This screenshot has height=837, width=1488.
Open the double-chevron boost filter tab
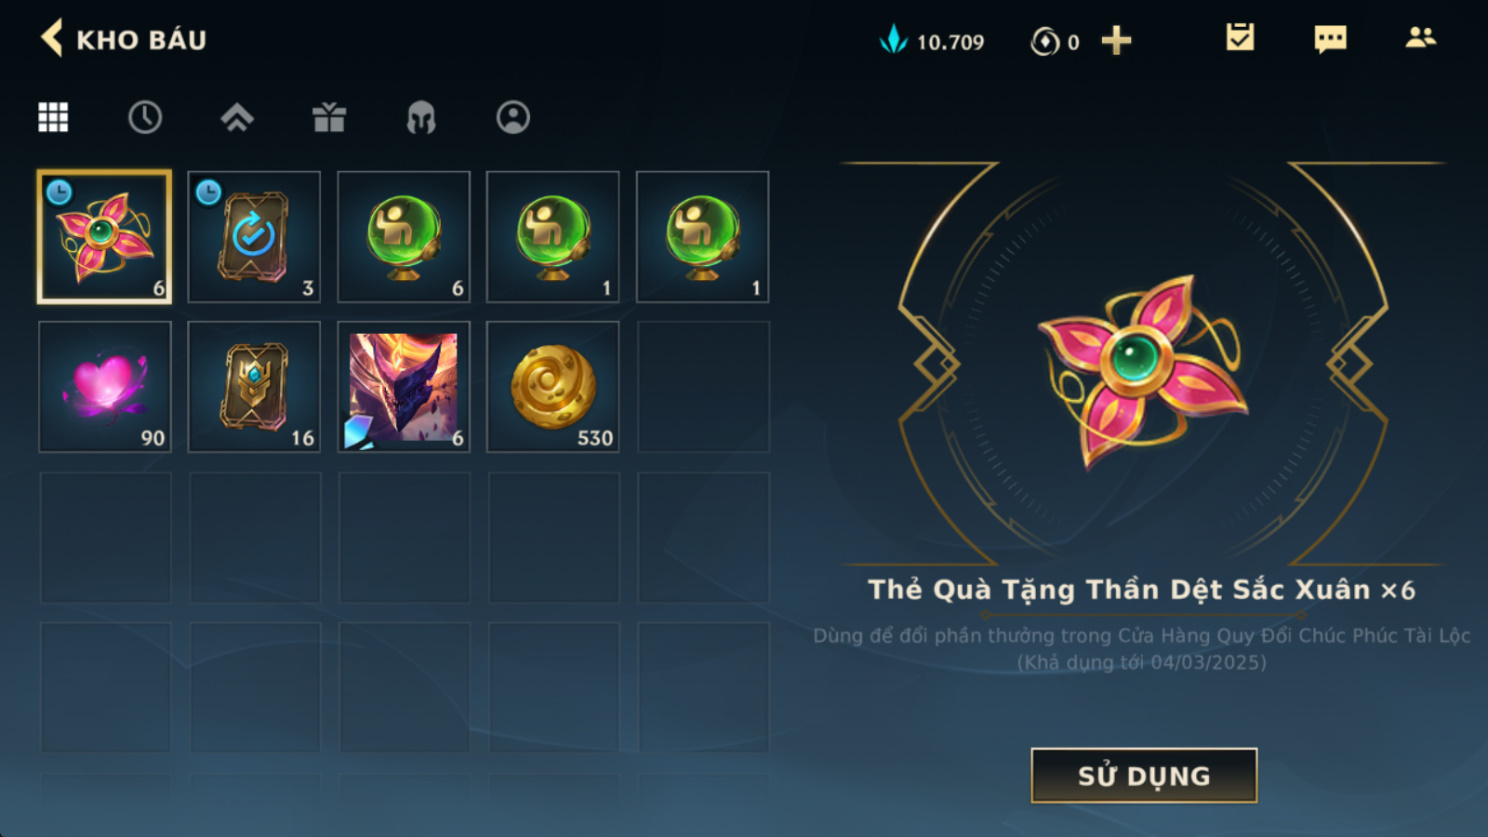[x=237, y=117]
